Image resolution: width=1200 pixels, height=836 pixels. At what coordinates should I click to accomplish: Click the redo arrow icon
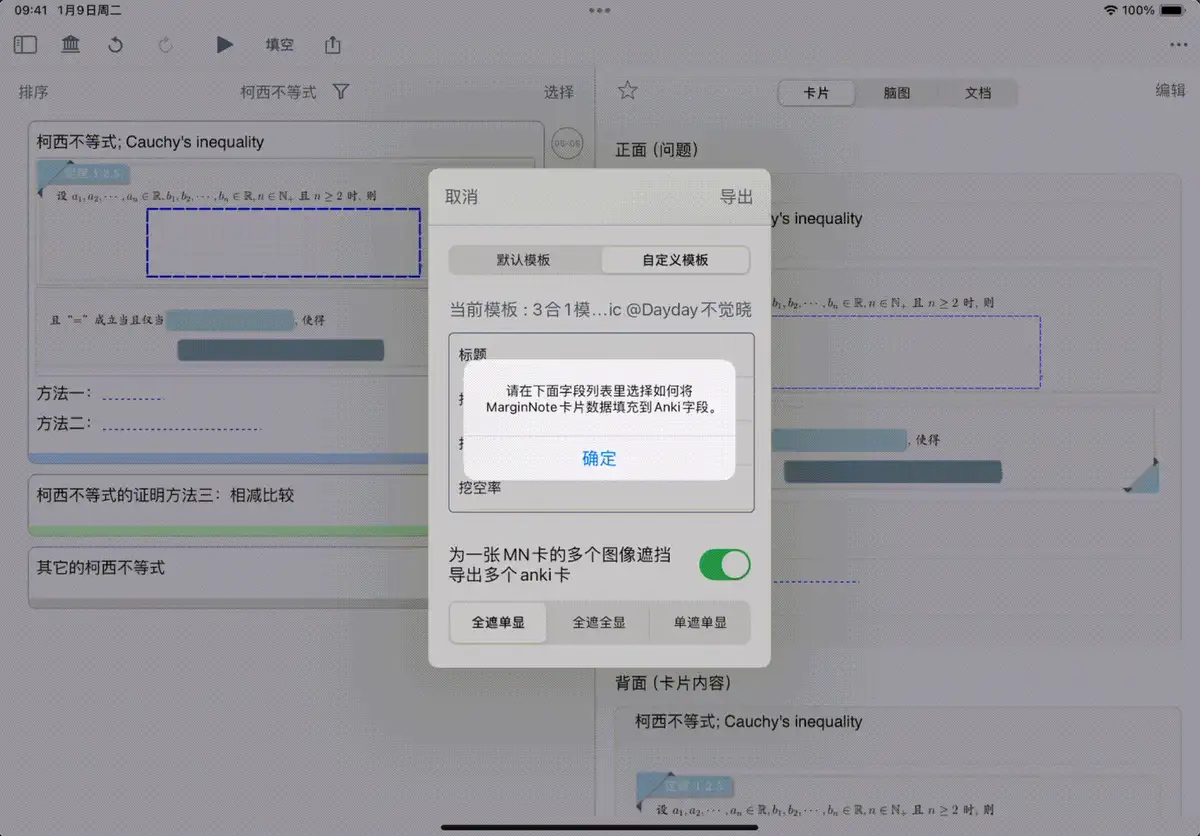coord(165,45)
